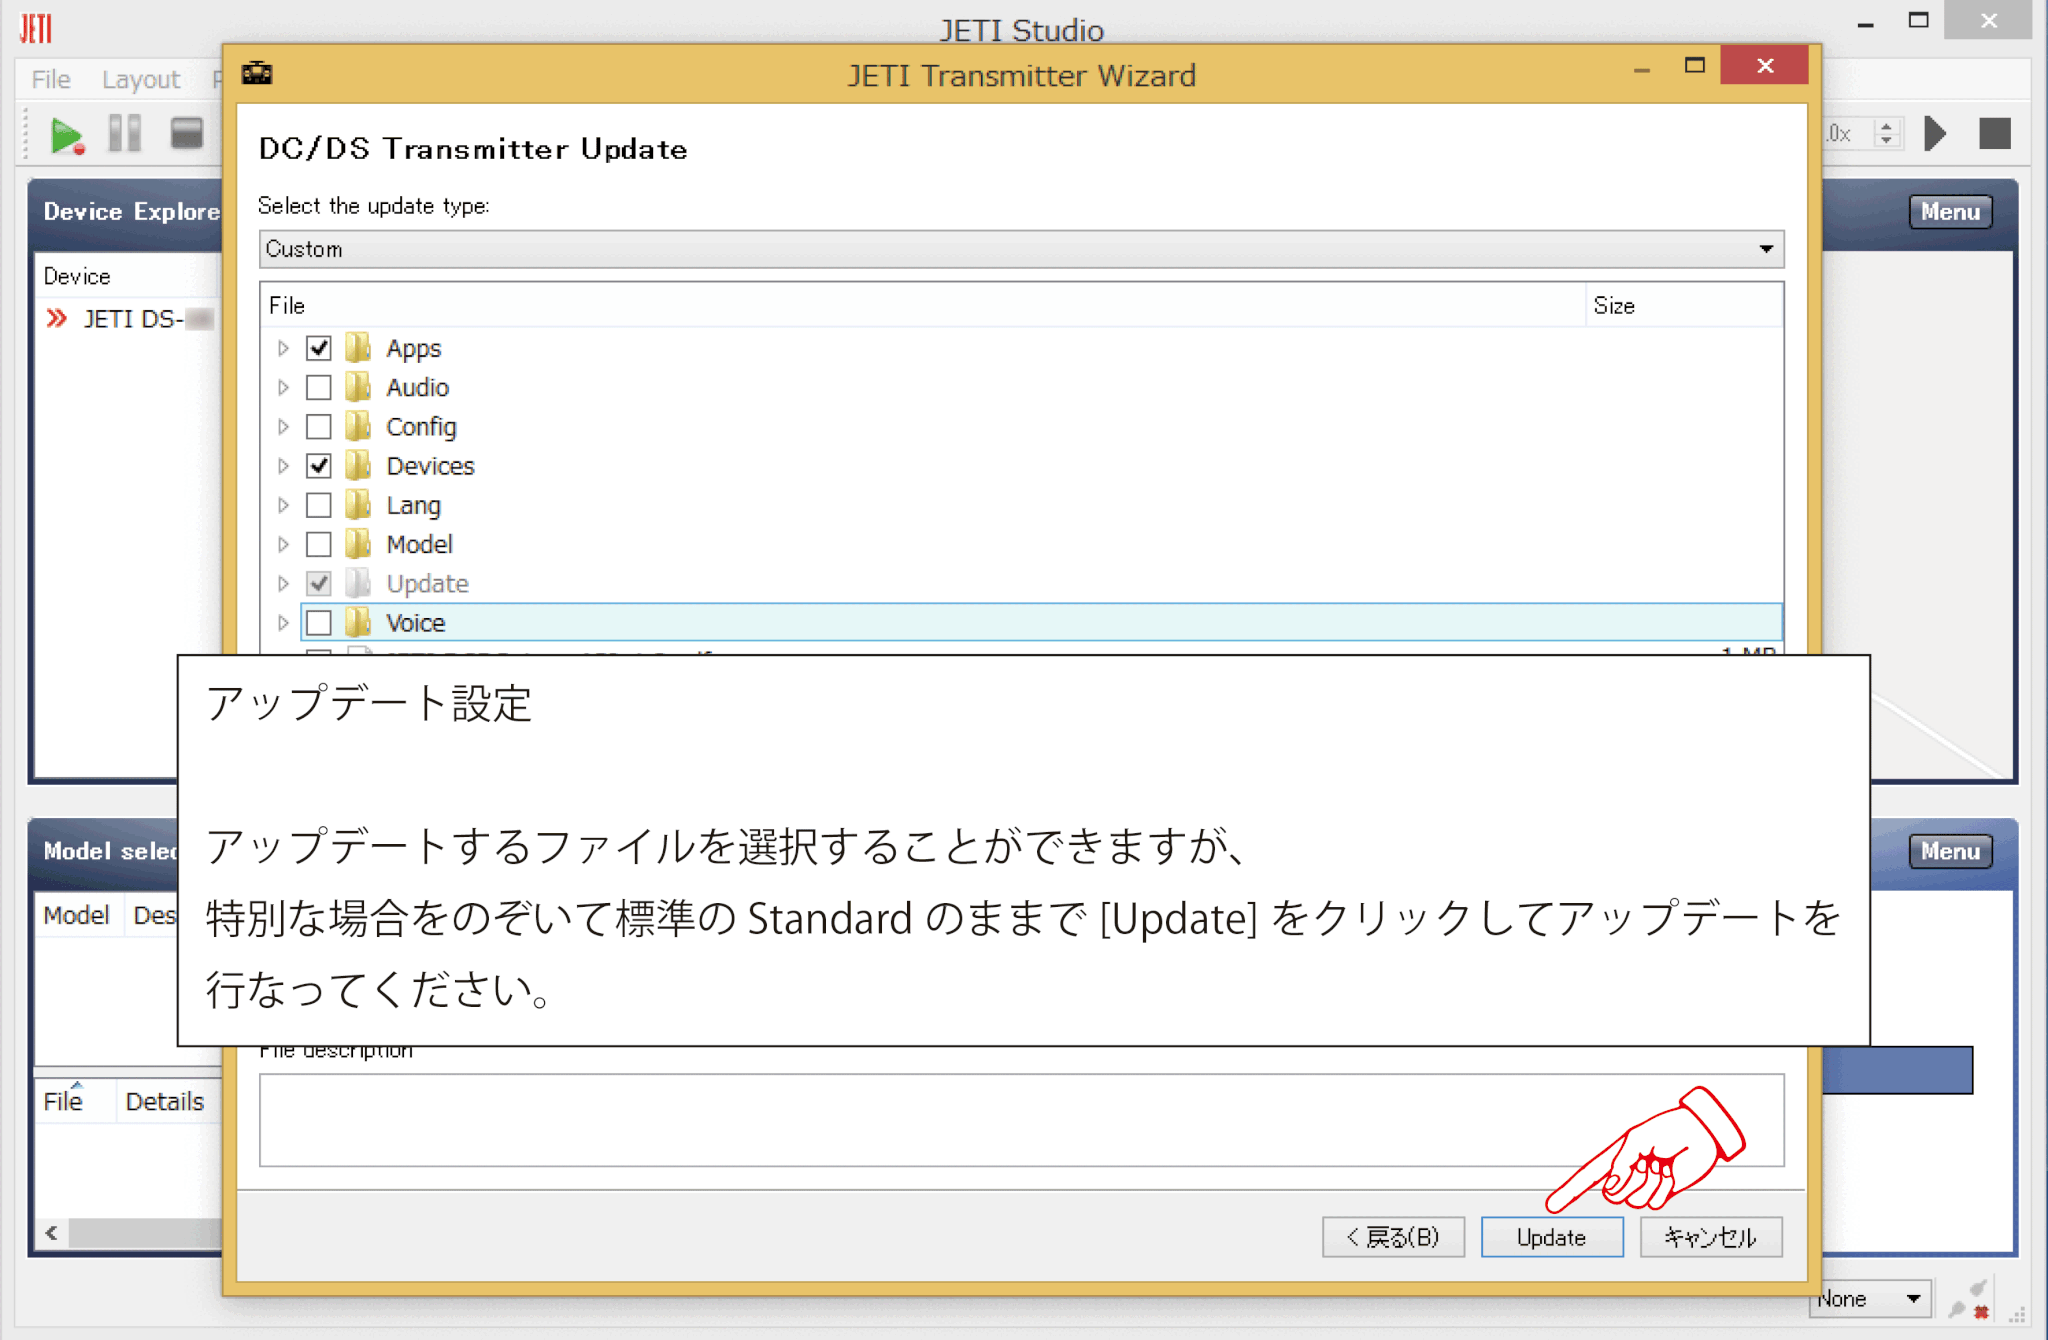Click the connection plug icon in status bar
Image resolution: width=2048 pixels, height=1340 pixels.
coord(1968,1301)
